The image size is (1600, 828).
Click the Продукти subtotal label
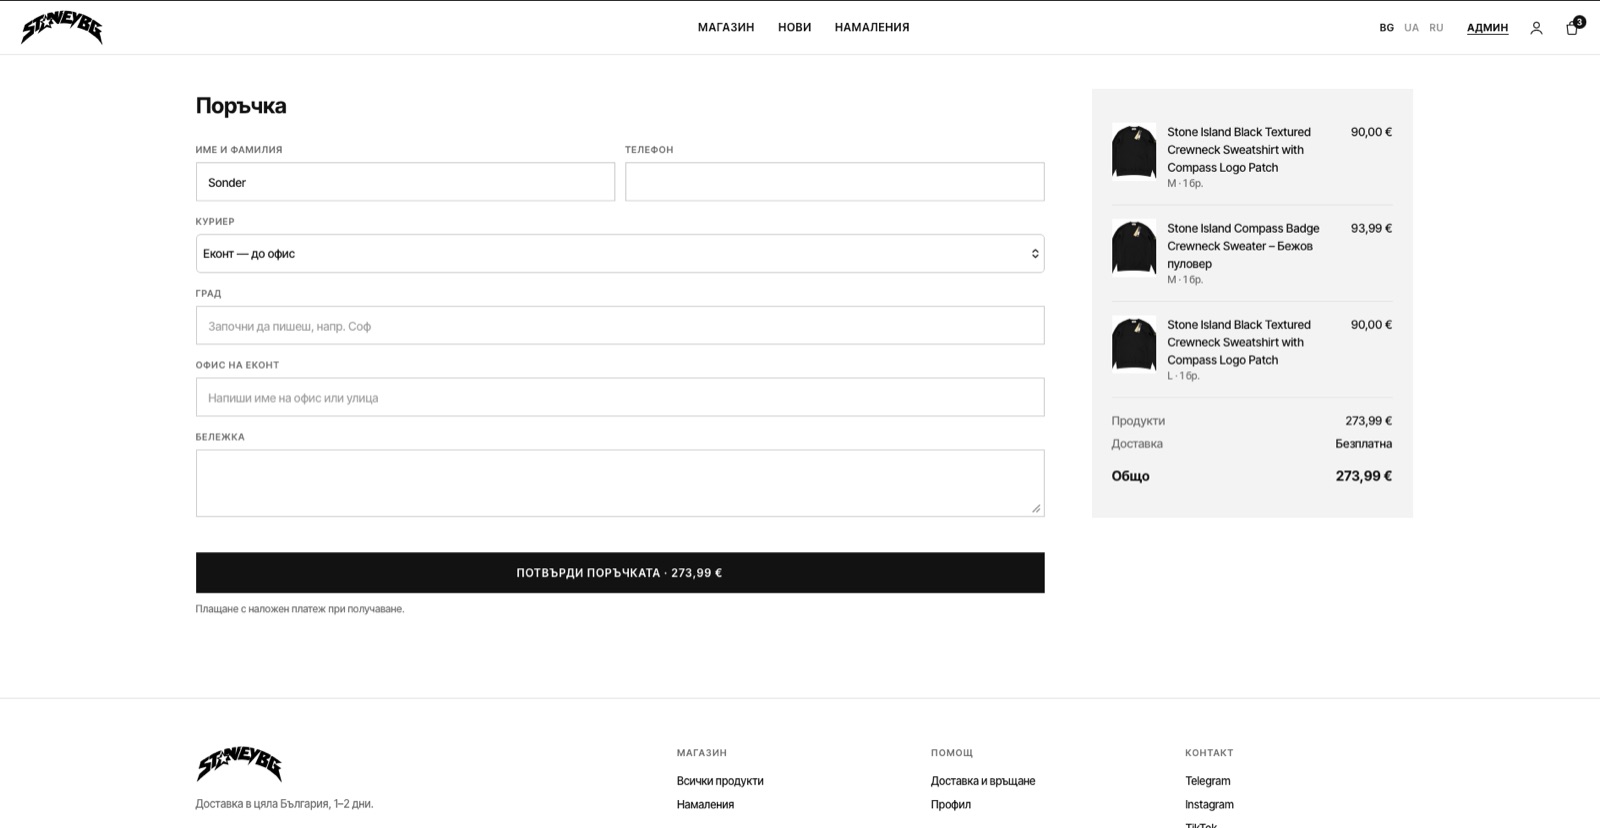pyautogui.click(x=1138, y=421)
